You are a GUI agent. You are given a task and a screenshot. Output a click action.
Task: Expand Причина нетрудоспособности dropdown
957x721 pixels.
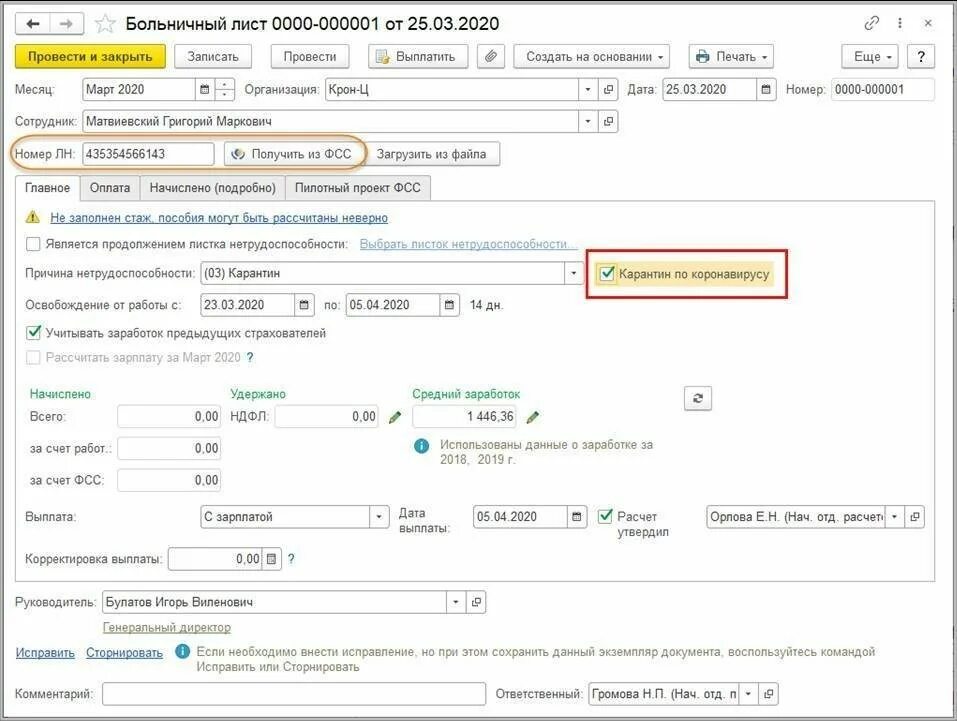(x=573, y=274)
